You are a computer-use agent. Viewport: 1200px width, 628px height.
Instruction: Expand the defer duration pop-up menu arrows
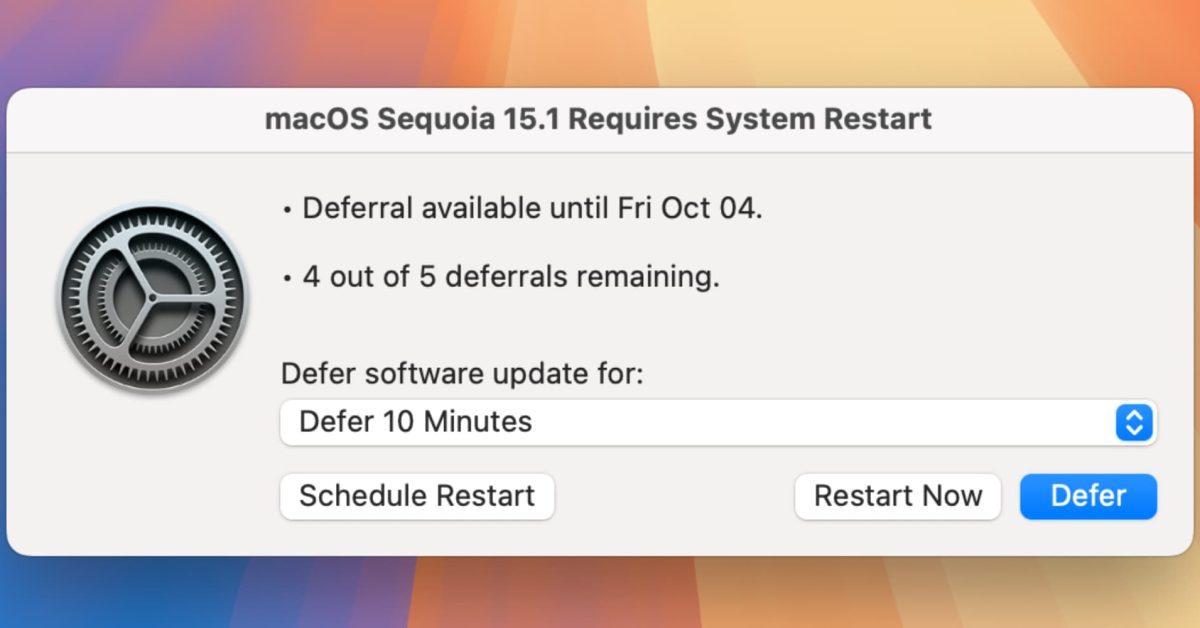(x=1134, y=422)
